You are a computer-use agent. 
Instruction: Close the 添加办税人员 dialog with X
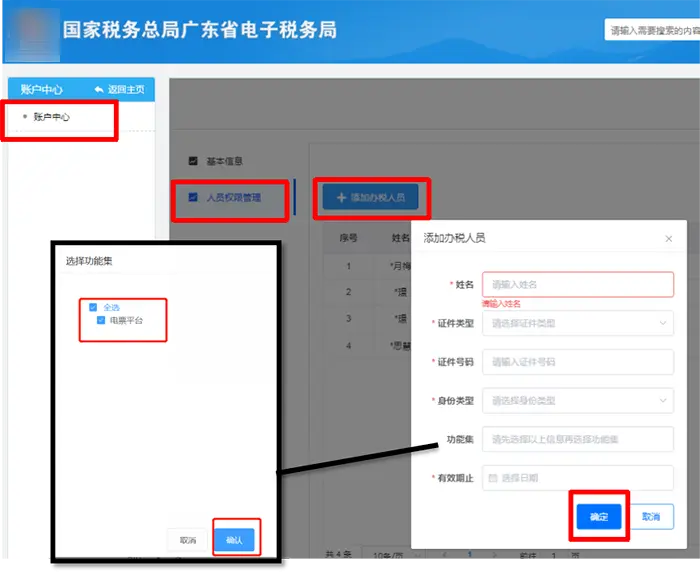point(669,239)
